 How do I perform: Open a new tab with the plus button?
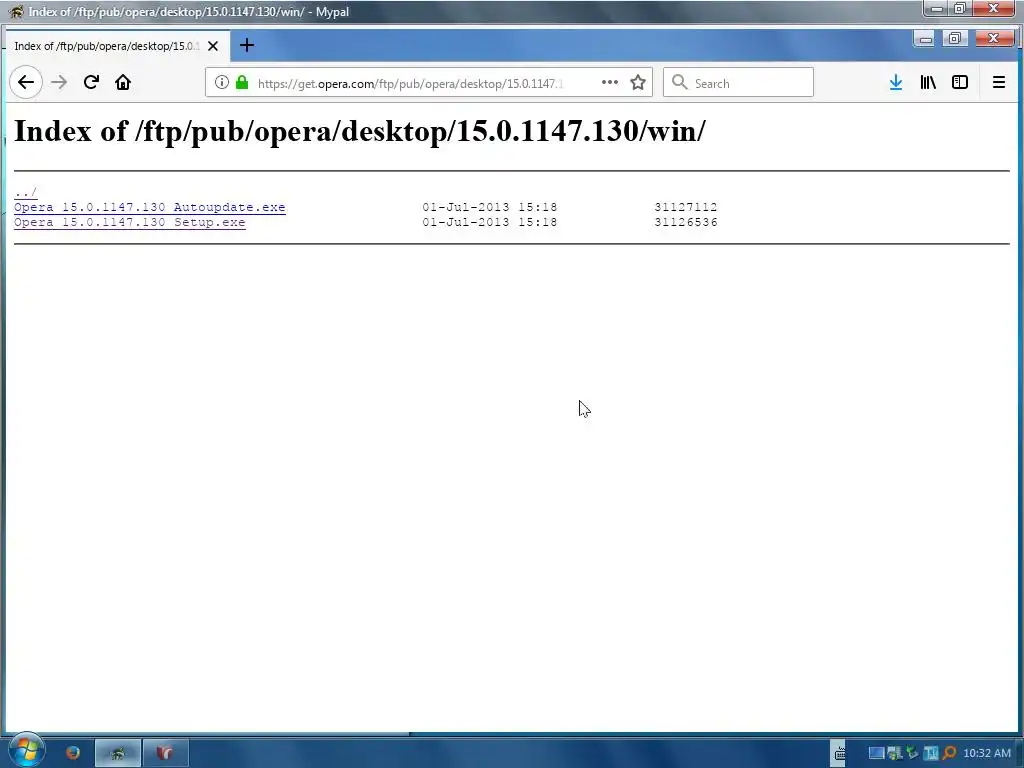pos(247,46)
